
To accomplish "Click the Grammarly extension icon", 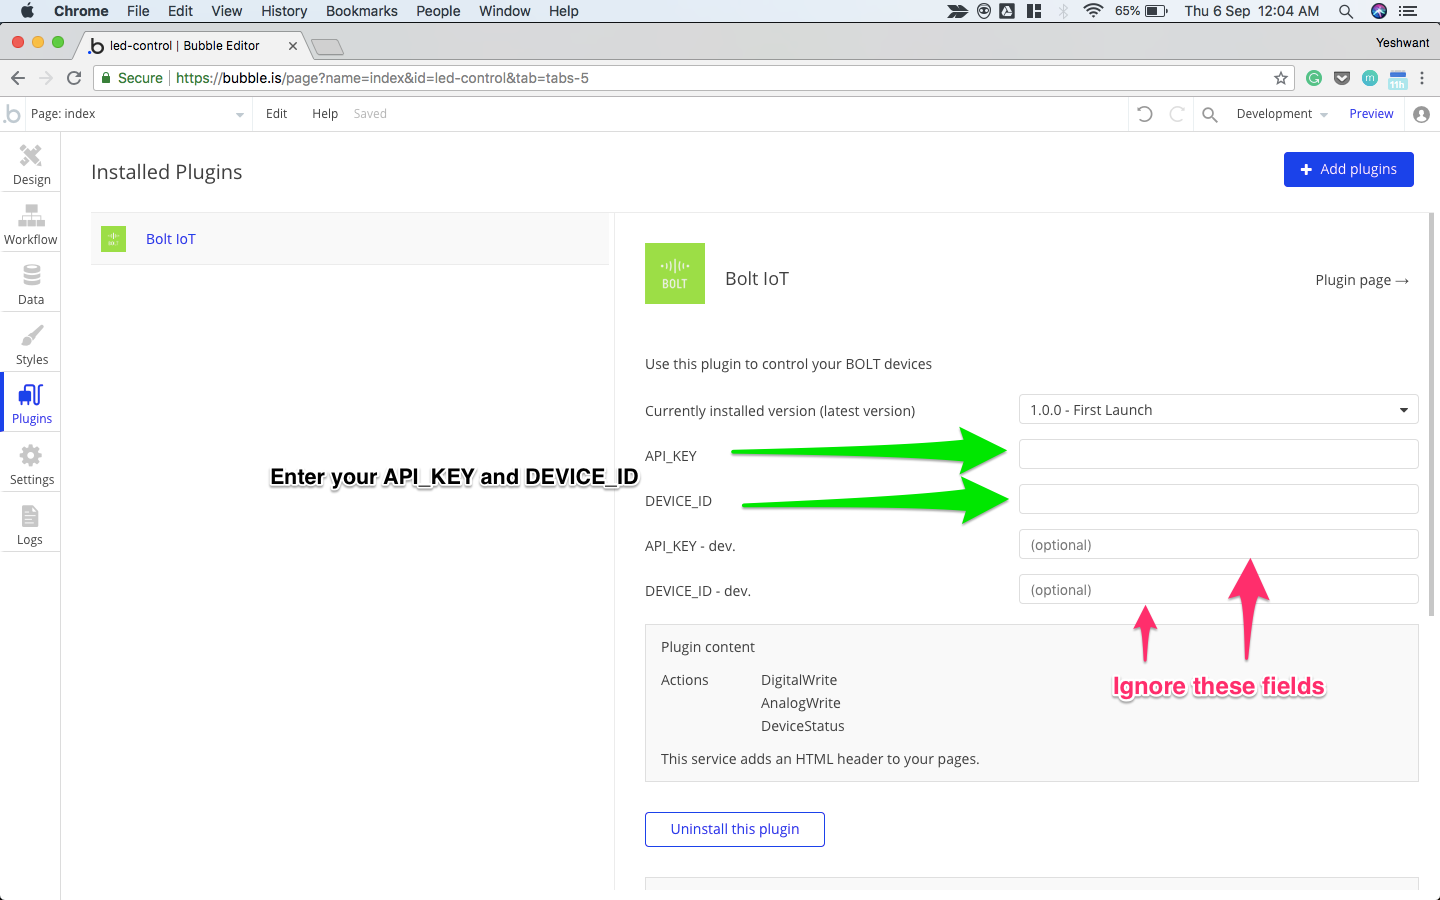I will [1314, 78].
